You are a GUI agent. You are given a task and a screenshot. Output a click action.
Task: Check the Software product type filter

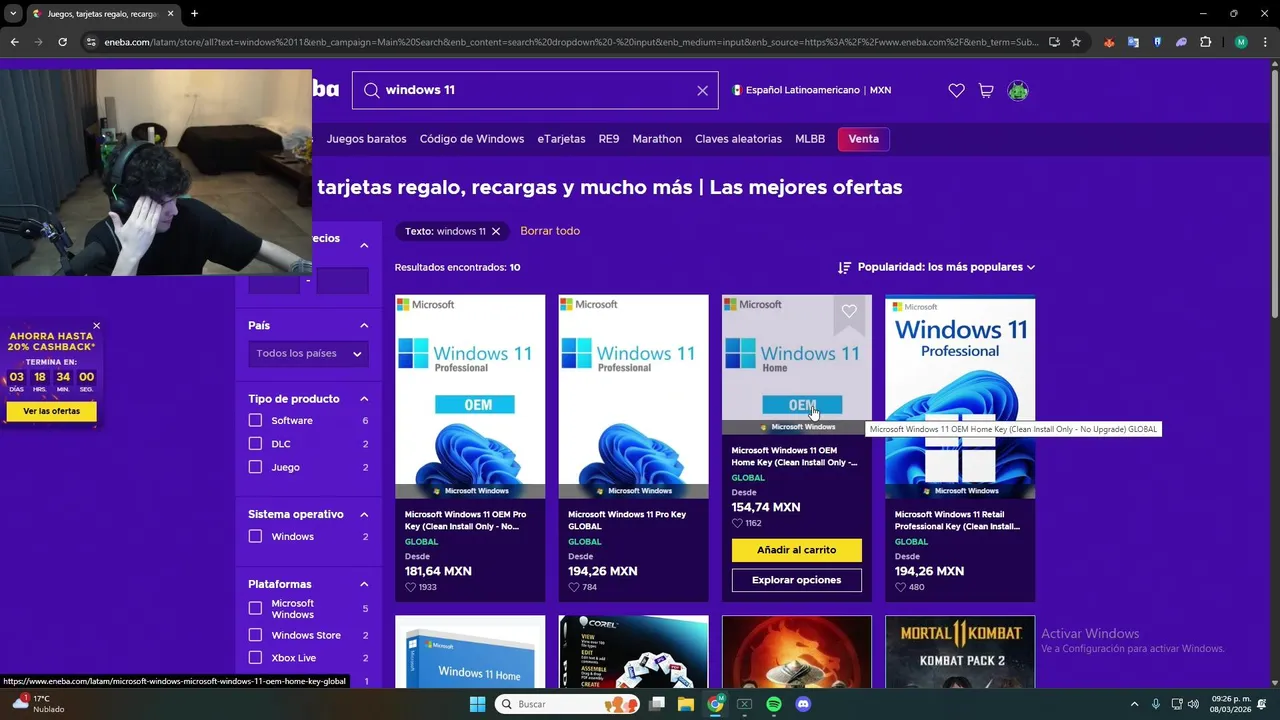255,420
